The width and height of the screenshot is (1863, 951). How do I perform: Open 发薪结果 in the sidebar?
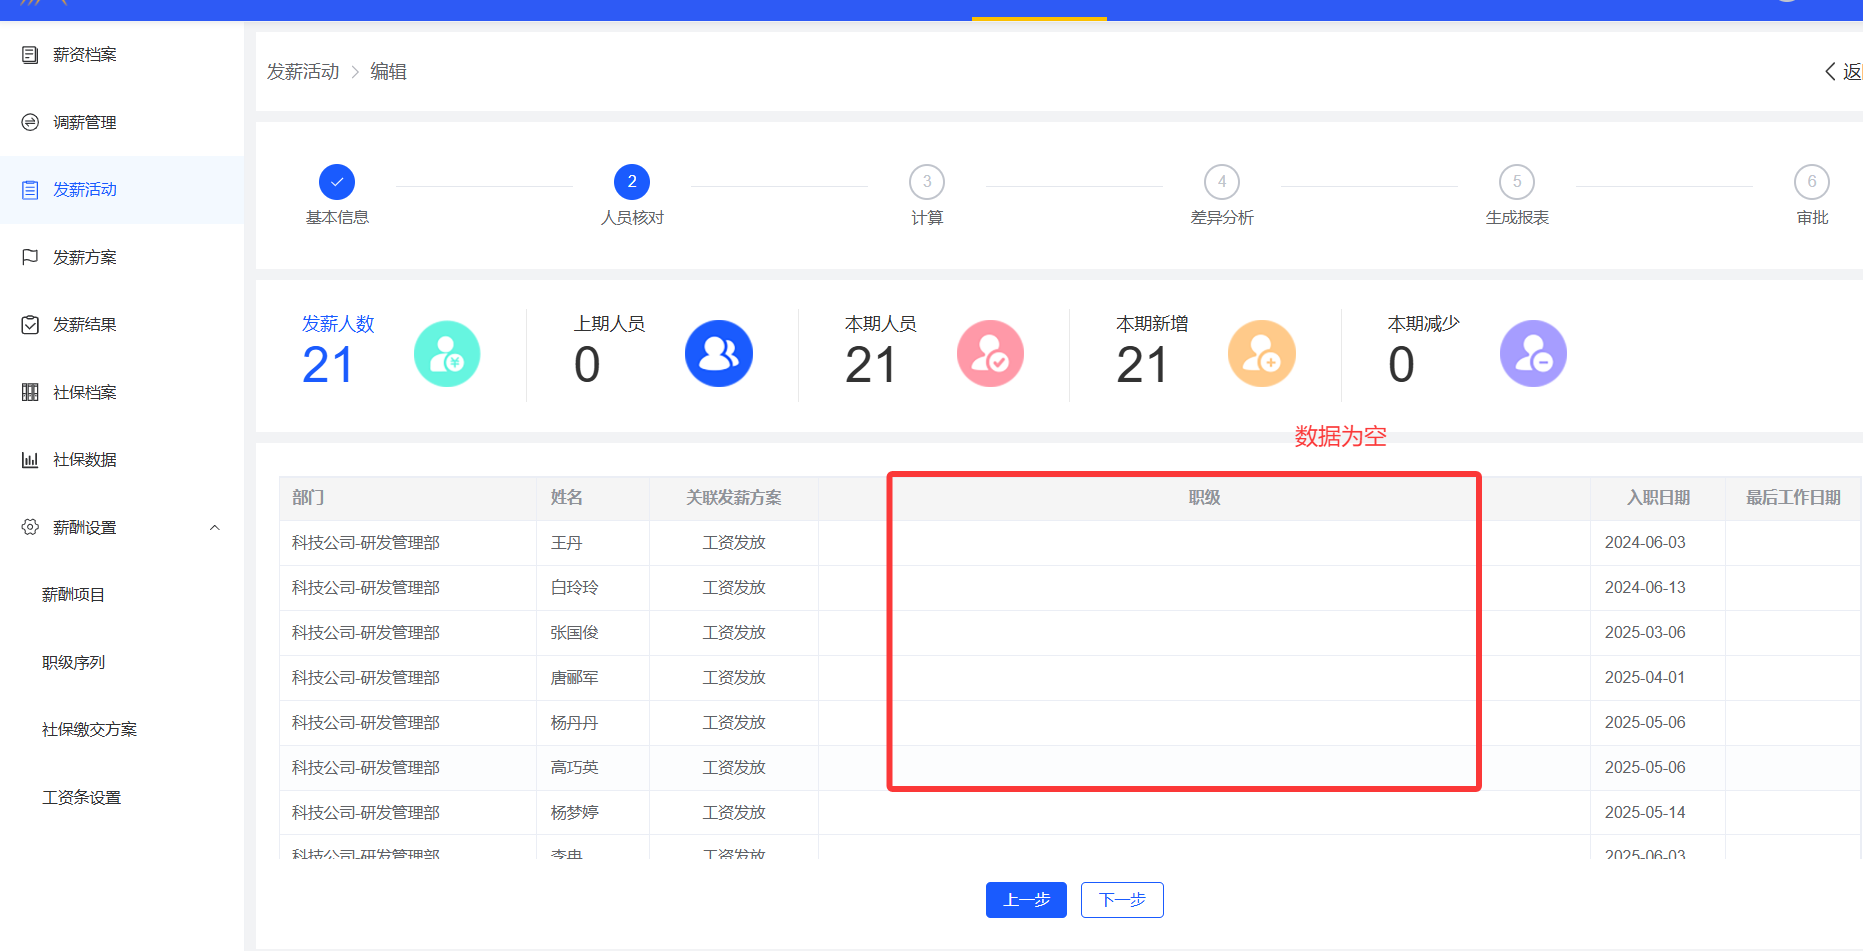(85, 325)
